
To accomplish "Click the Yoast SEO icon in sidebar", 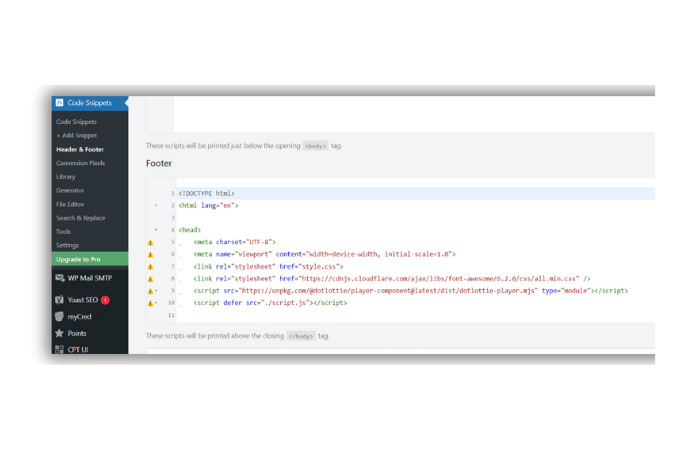I will pos(59,300).
